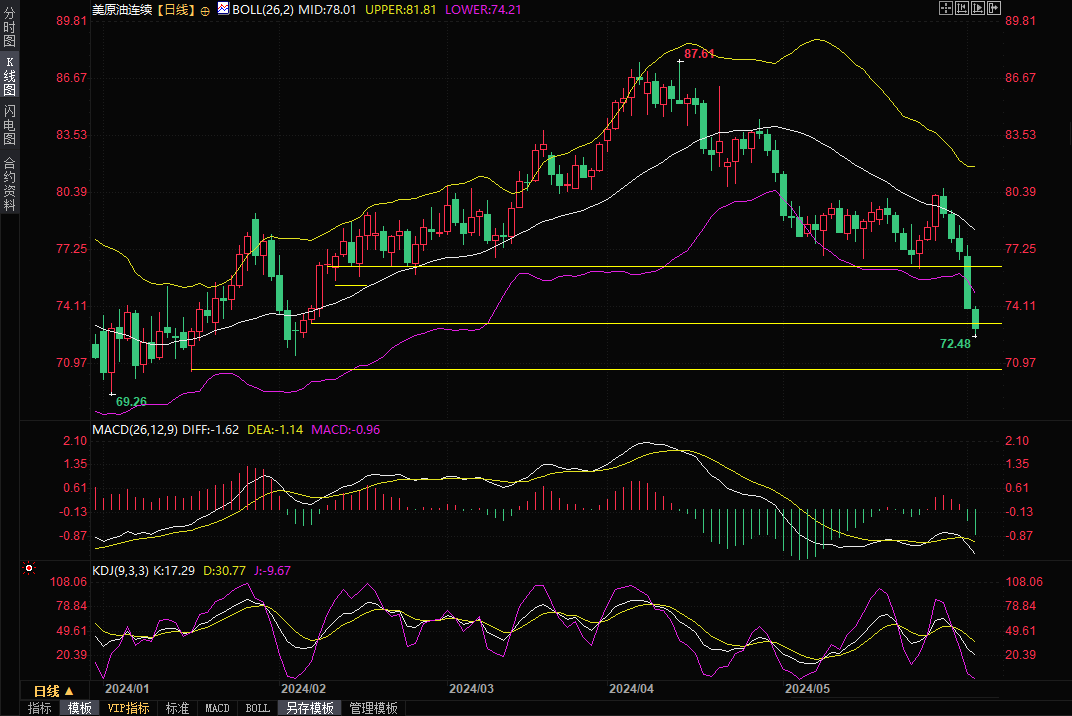Image resolution: width=1072 pixels, height=716 pixels.
Task: Open the 日线 period selector arrow
Action: 69,691
